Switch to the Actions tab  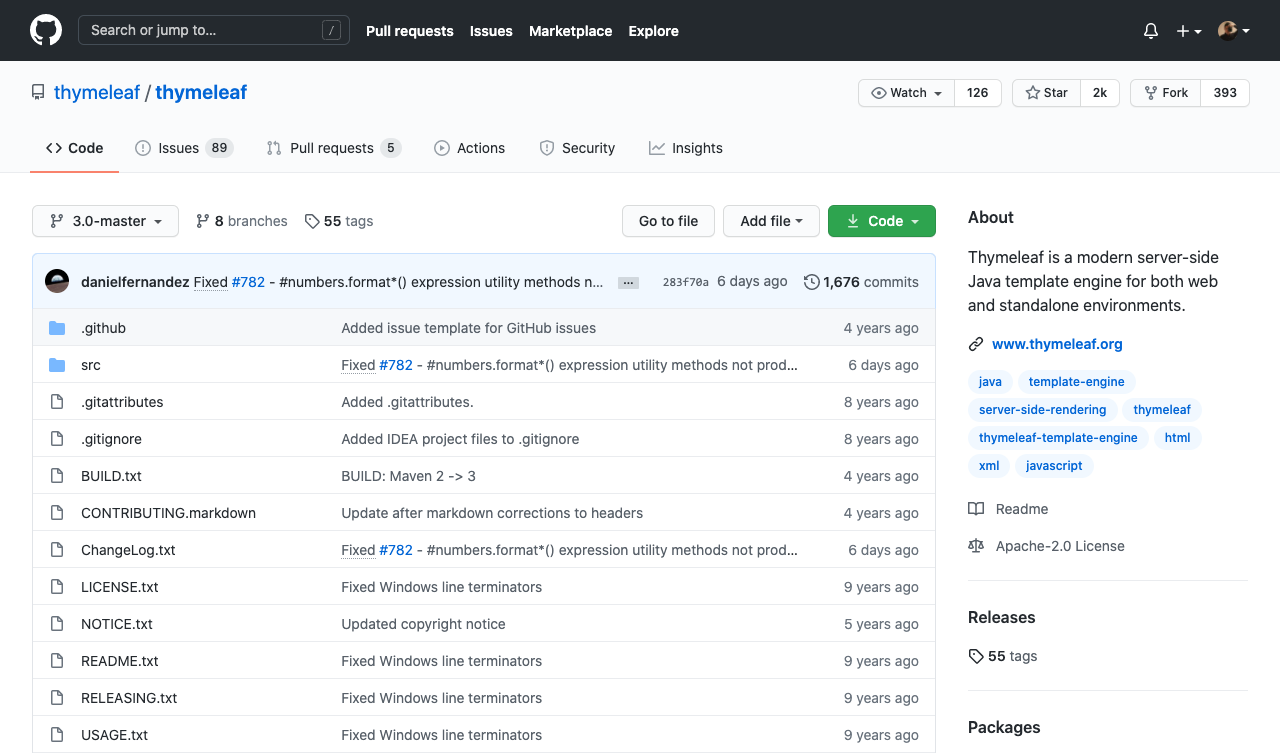click(x=469, y=148)
